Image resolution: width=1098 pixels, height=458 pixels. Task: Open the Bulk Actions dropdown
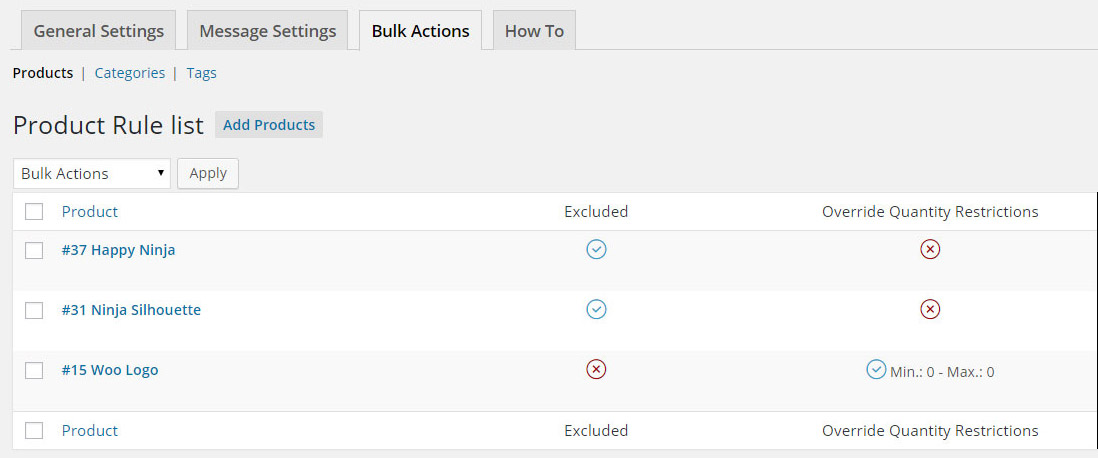[92, 173]
